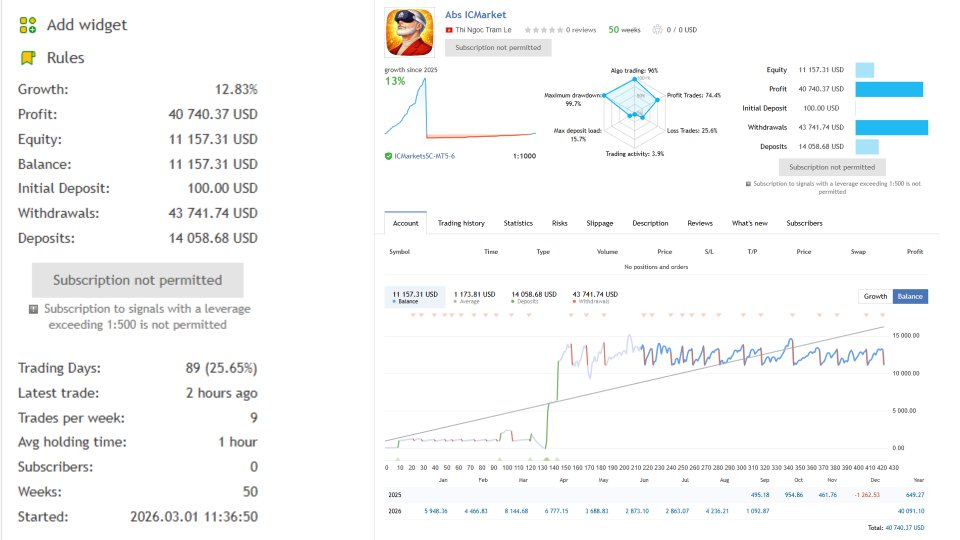Screen dimensions: 960x540
Task: Click the info icon beside leverage notice in left panel
Action: (34, 309)
